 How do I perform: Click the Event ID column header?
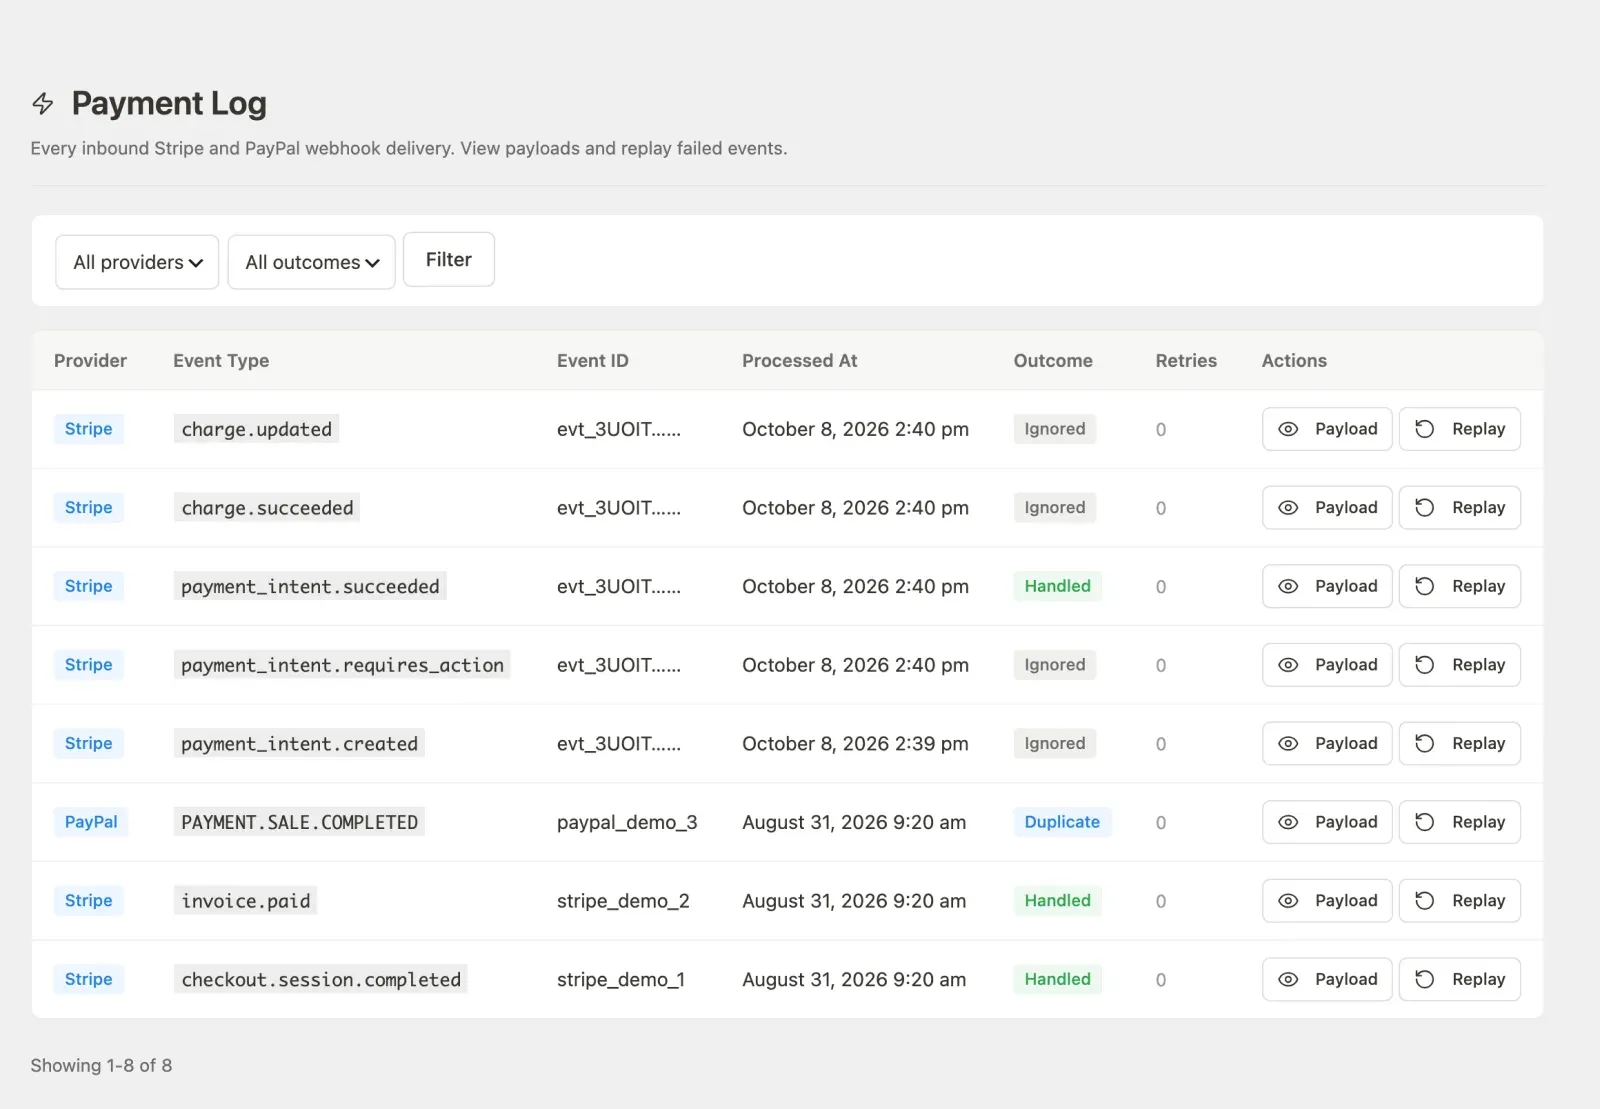[593, 361]
